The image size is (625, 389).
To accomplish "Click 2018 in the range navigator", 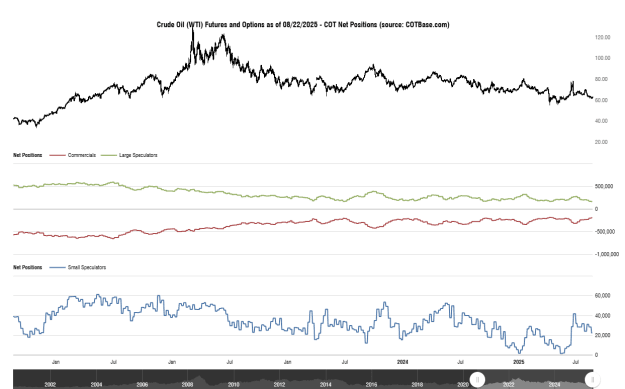I will tap(417, 385).
